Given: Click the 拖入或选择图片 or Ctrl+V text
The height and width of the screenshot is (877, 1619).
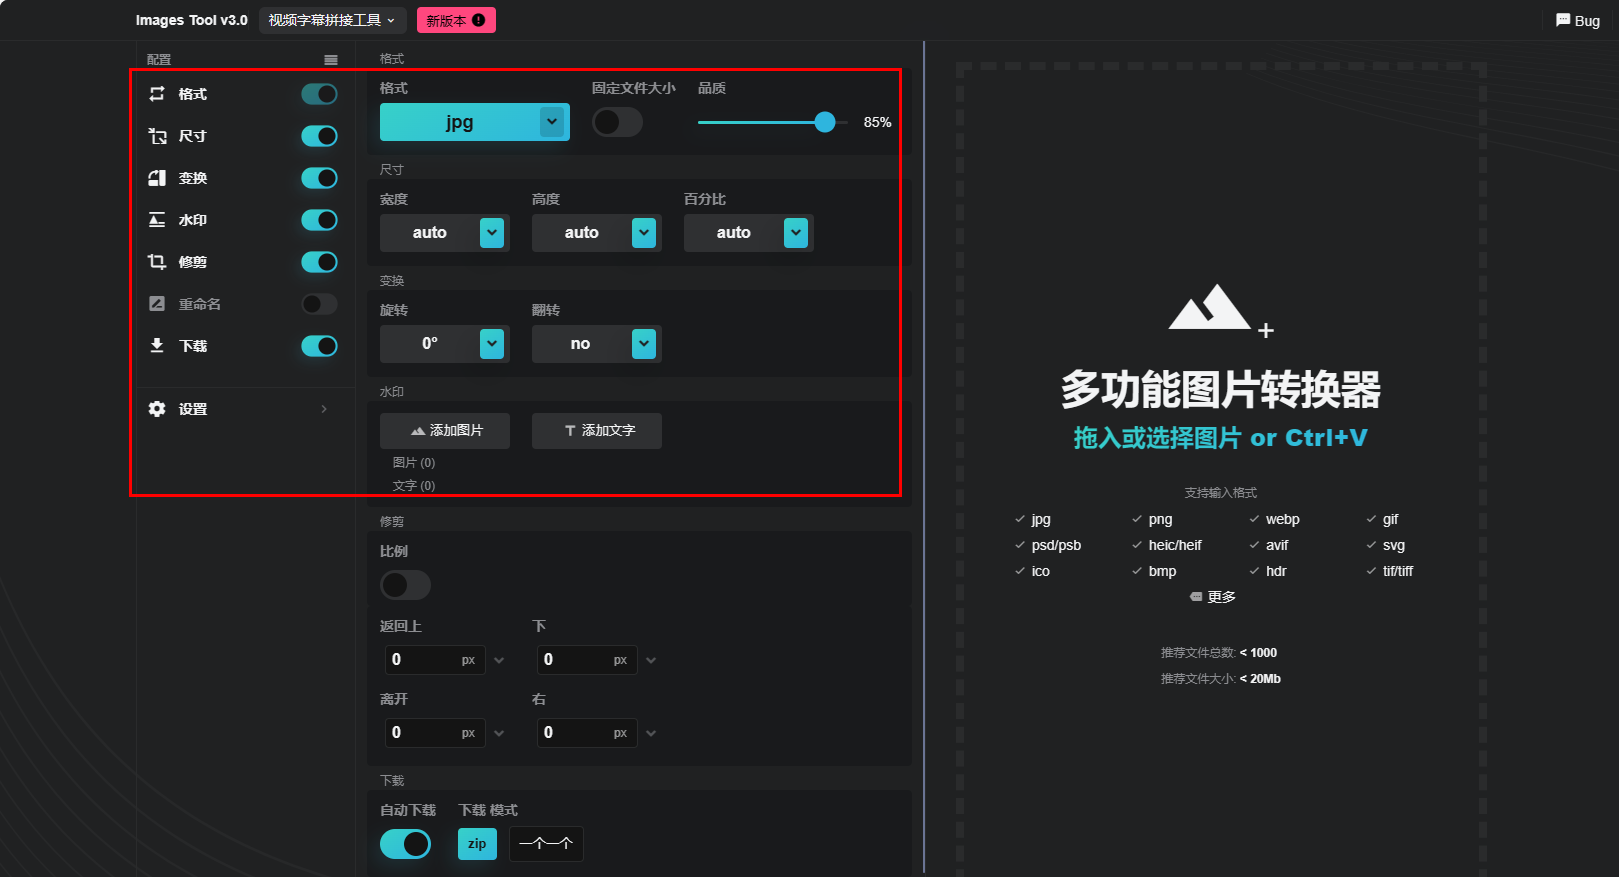Looking at the screenshot, I should (1220, 438).
